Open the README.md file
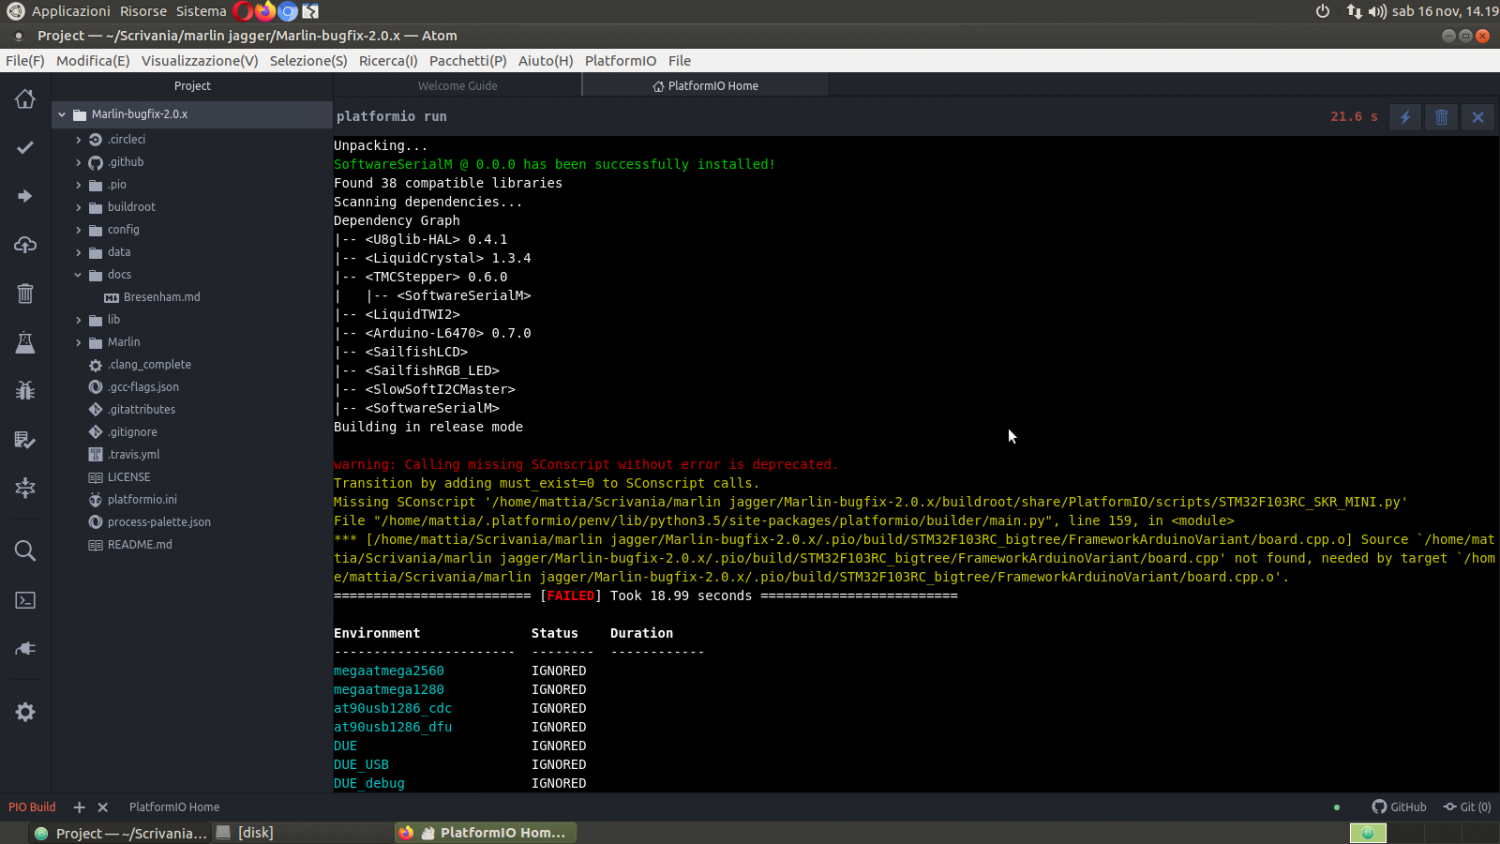The height and width of the screenshot is (844, 1500). point(140,545)
